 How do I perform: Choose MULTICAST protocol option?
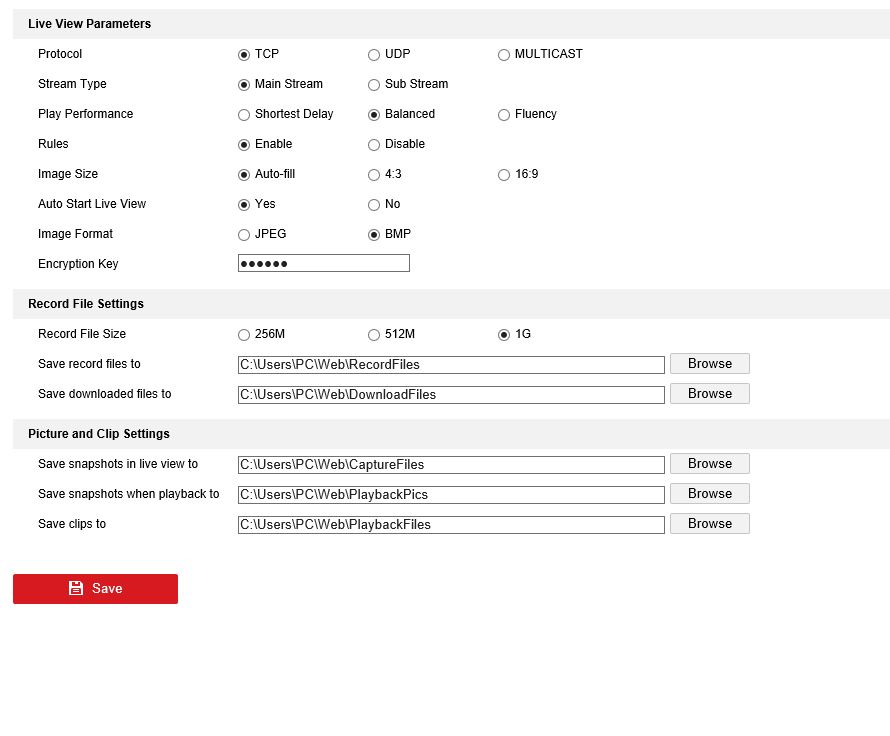504,55
